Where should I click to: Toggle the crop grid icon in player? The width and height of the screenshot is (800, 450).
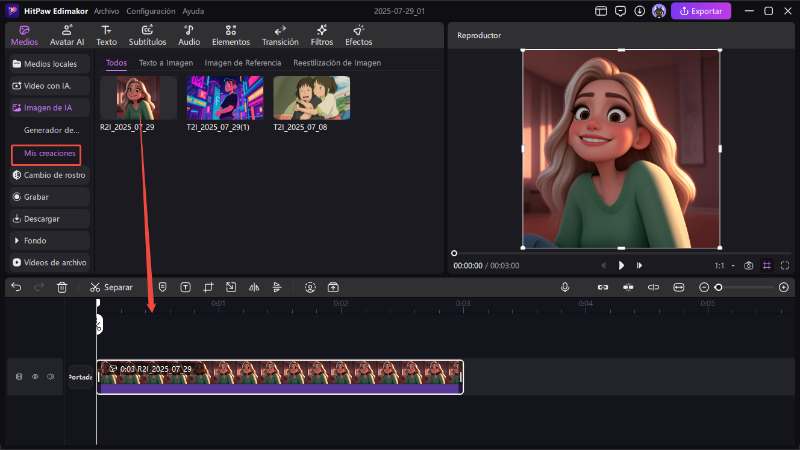tap(767, 265)
